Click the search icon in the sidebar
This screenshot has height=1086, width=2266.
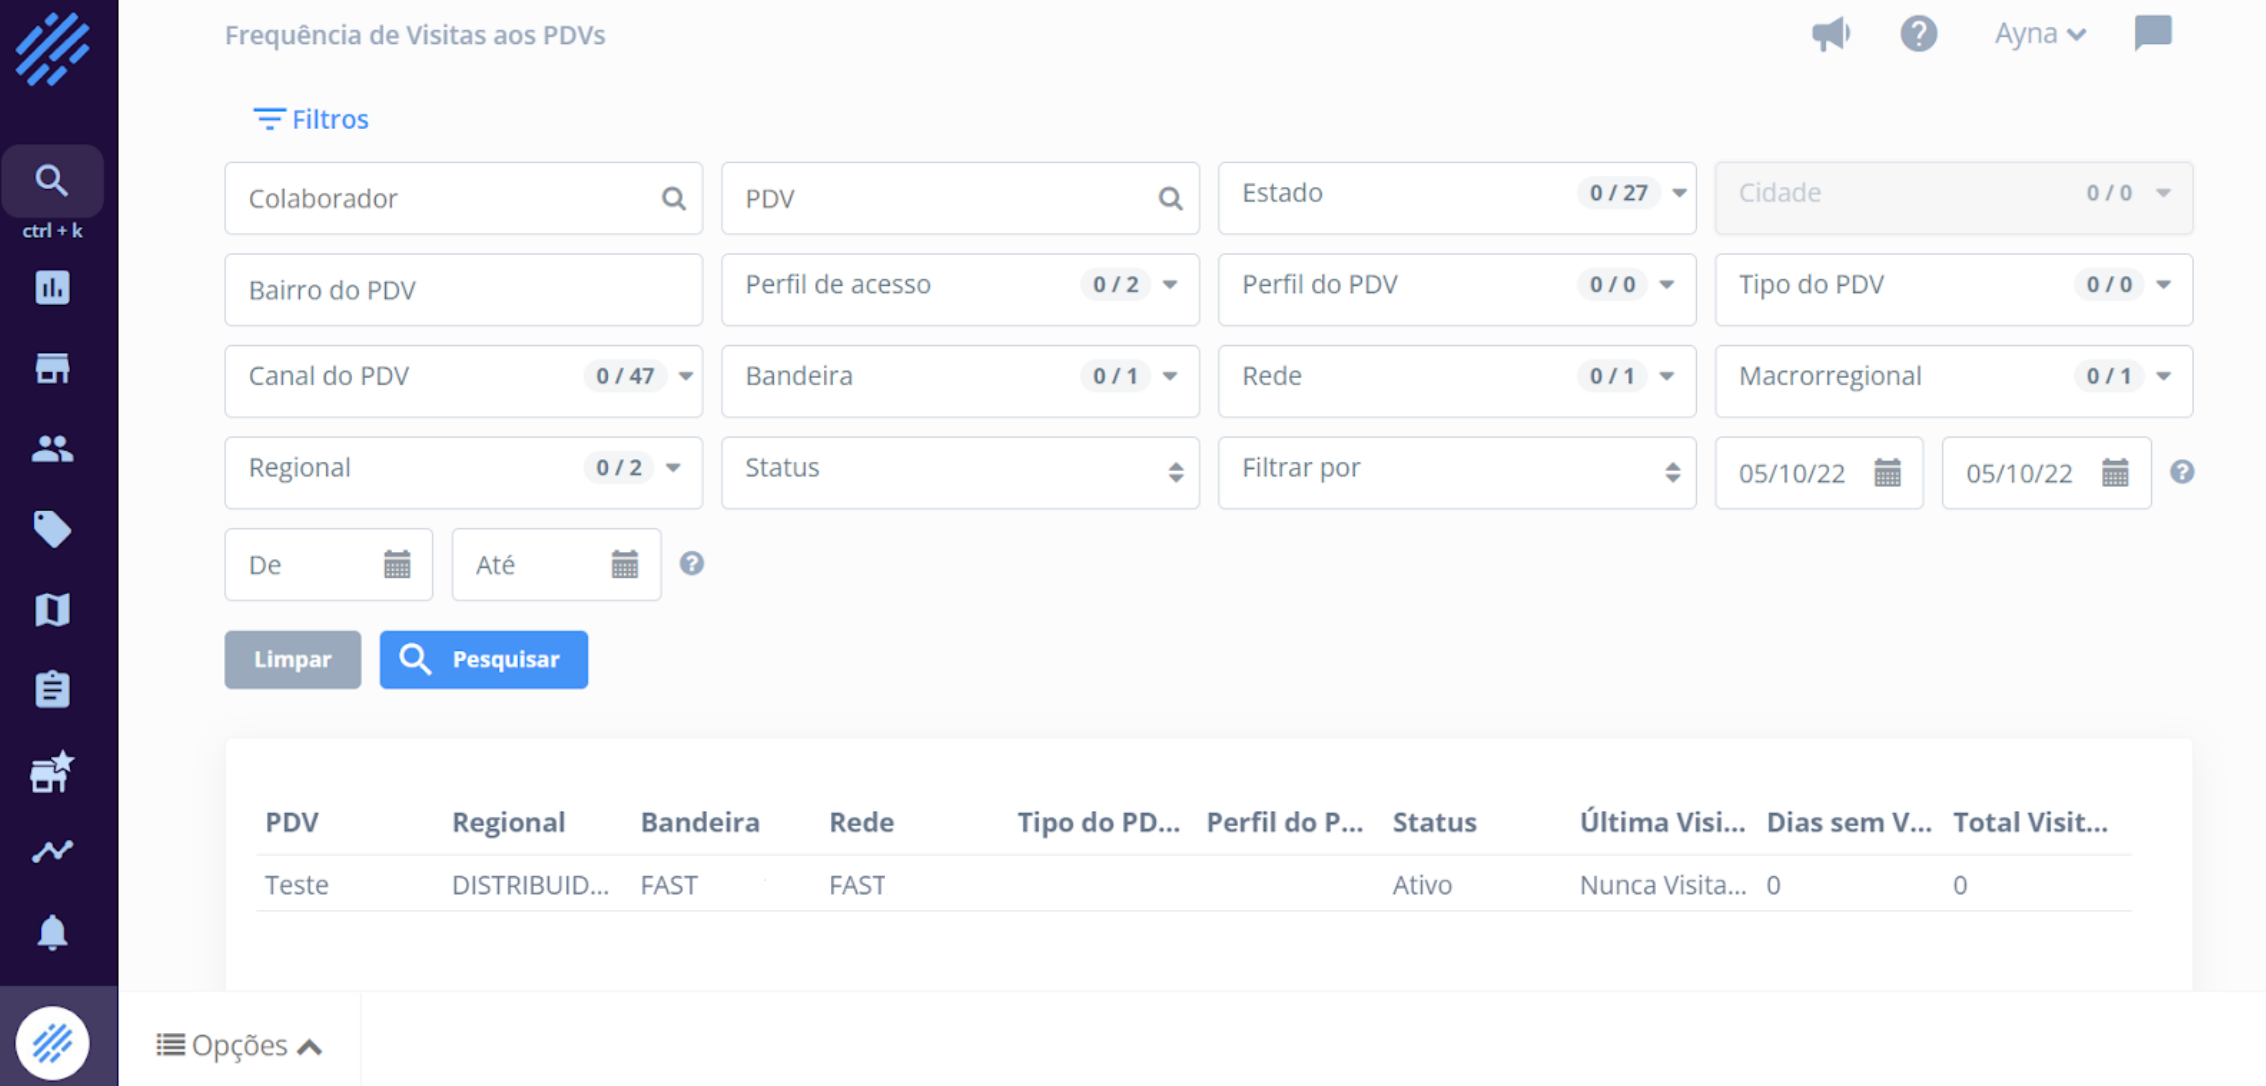(x=52, y=181)
